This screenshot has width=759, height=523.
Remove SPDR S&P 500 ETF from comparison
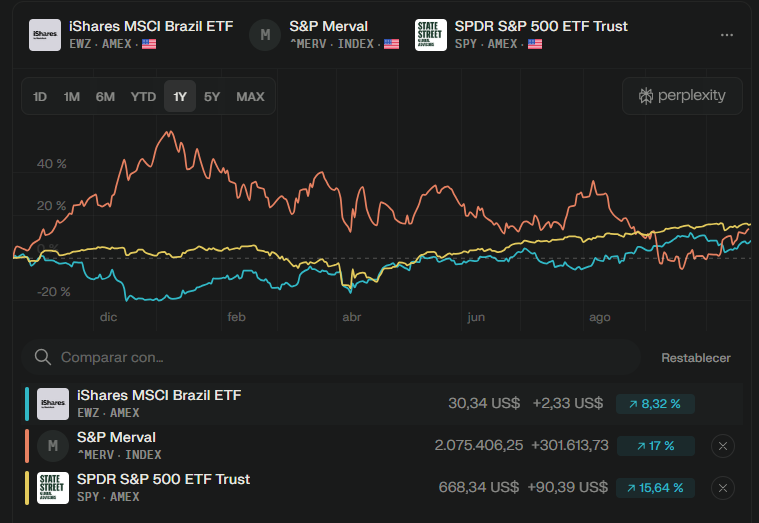pos(723,488)
